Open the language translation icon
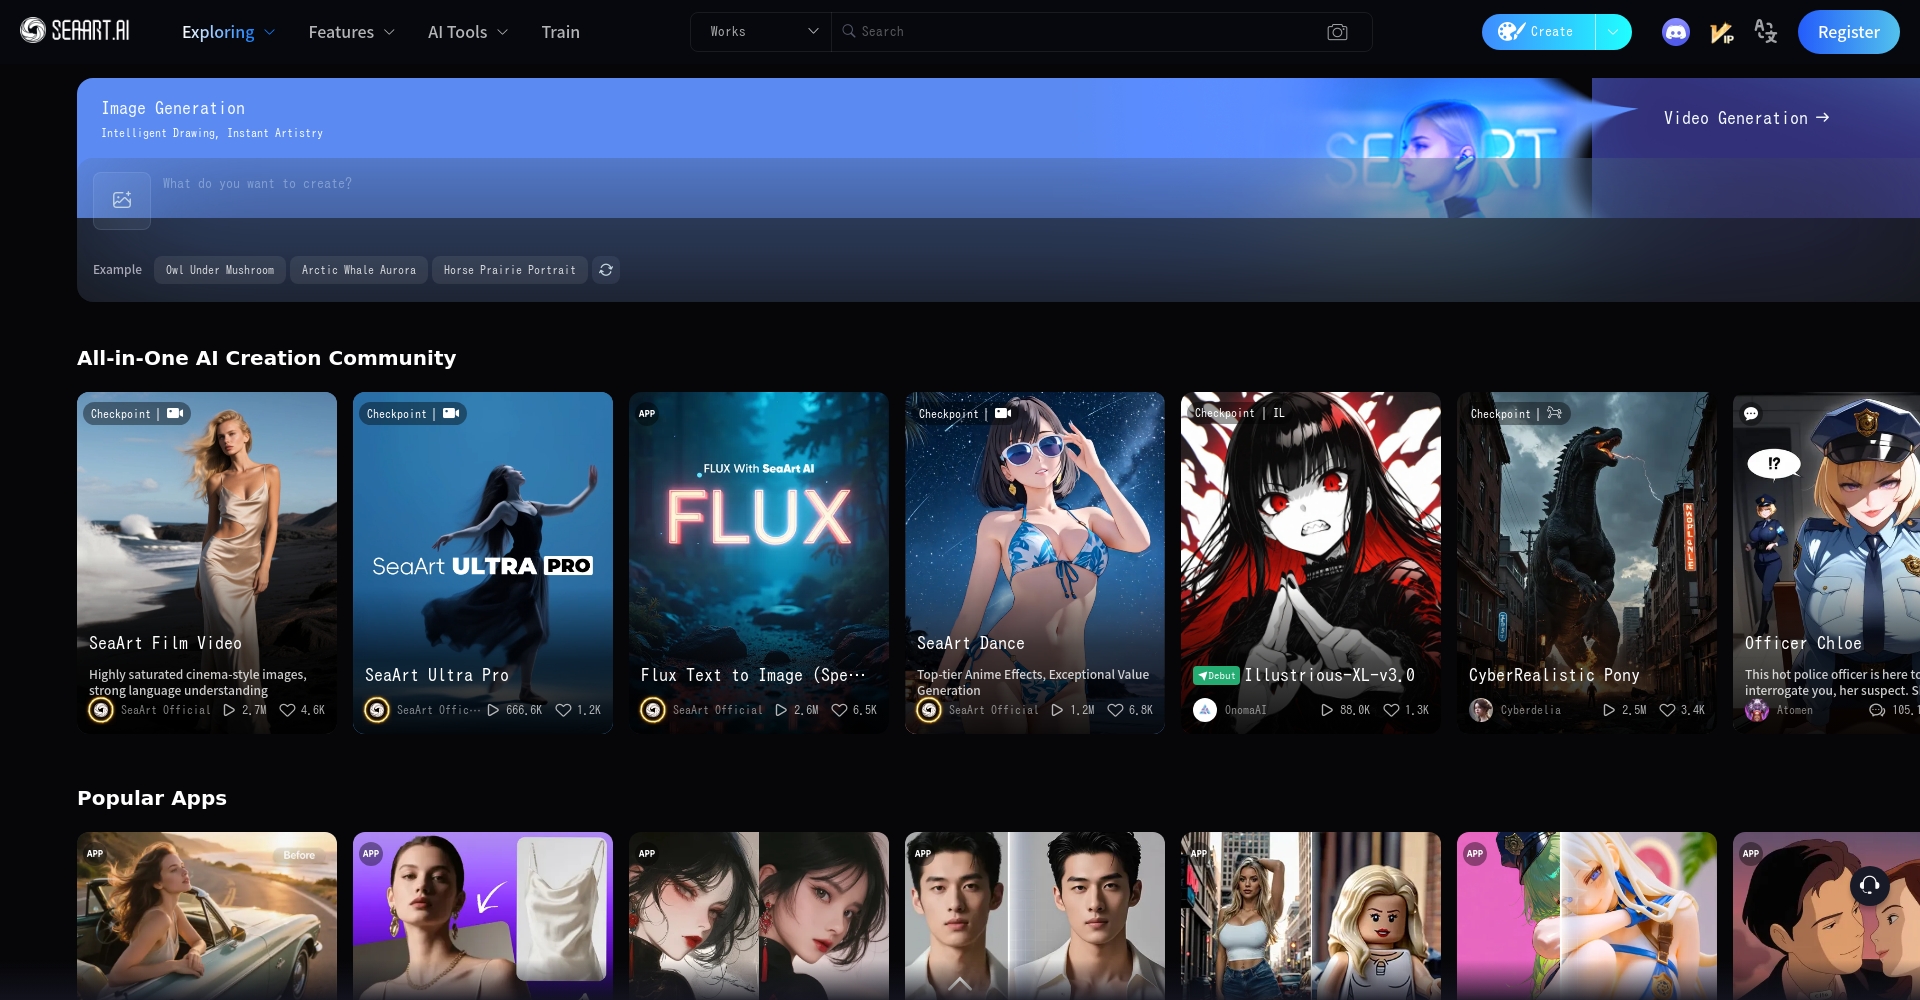Image resolution: width=1920 pixels, height=1000 pixels. [1766, 32]
